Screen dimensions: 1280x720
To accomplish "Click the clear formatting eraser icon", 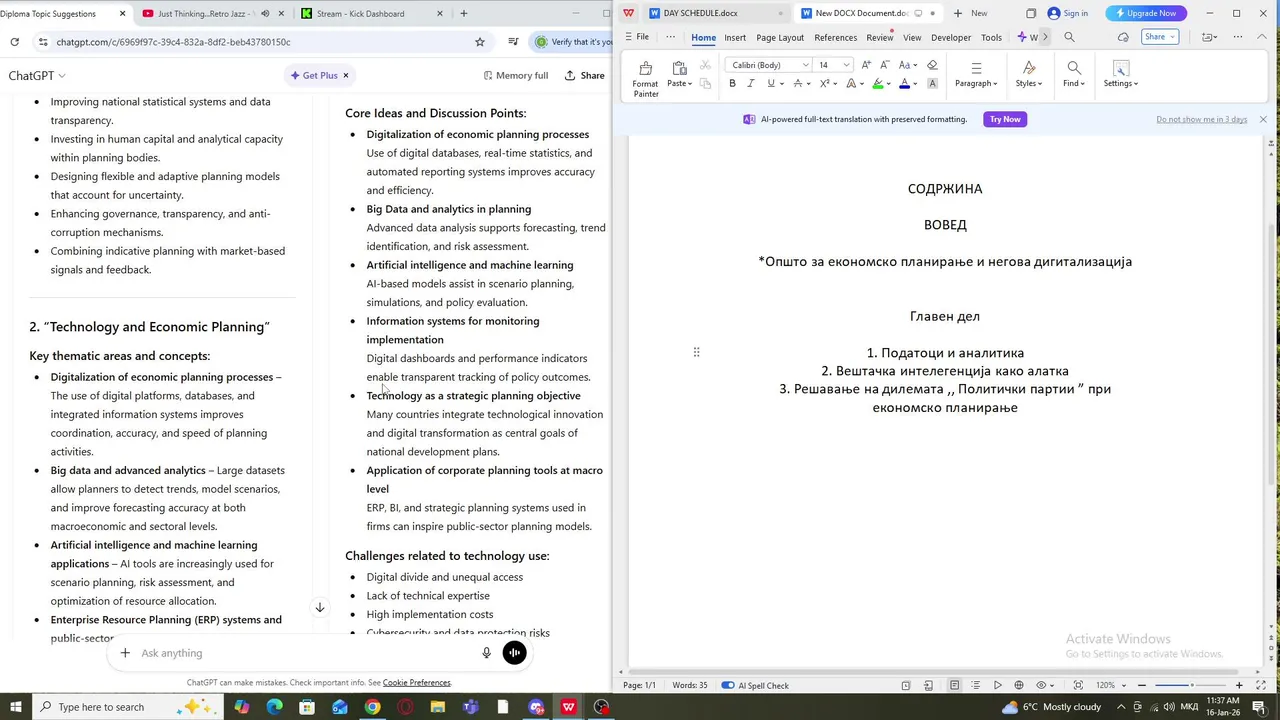I will pos(932,65).
